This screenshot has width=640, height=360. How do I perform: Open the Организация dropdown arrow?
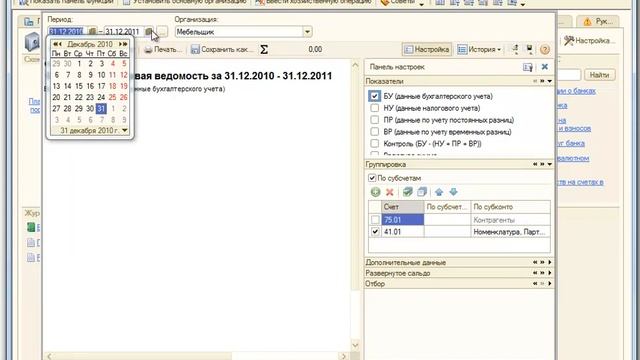pyautogui.click(x=307, y=32)
